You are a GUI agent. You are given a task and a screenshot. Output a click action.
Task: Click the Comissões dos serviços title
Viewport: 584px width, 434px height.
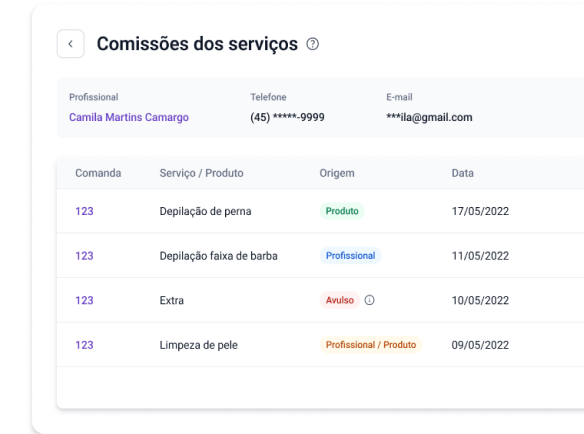click(197, 44)
